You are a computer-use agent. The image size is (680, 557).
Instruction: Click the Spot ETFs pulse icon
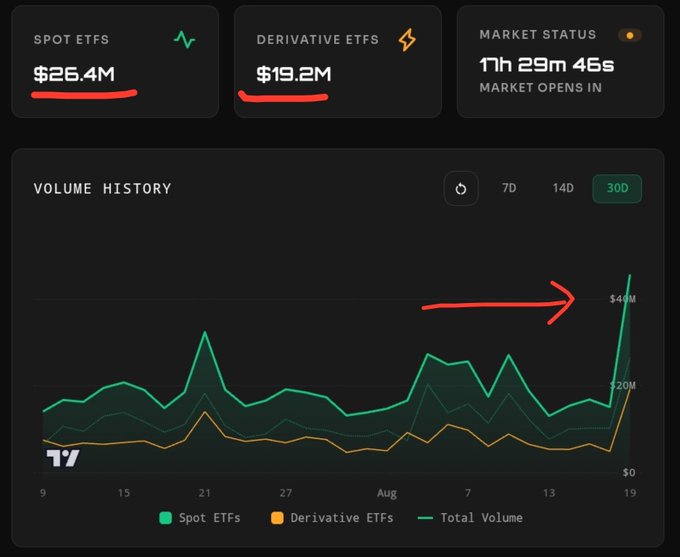tap(184, 39)
